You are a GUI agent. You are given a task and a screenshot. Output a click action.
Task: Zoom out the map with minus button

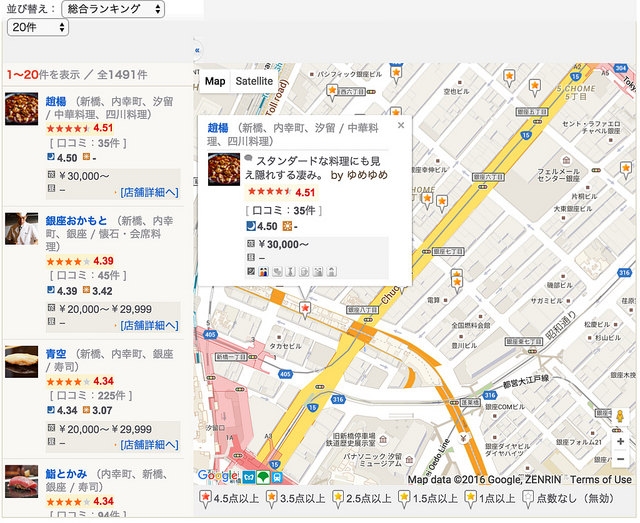(620, 459)
